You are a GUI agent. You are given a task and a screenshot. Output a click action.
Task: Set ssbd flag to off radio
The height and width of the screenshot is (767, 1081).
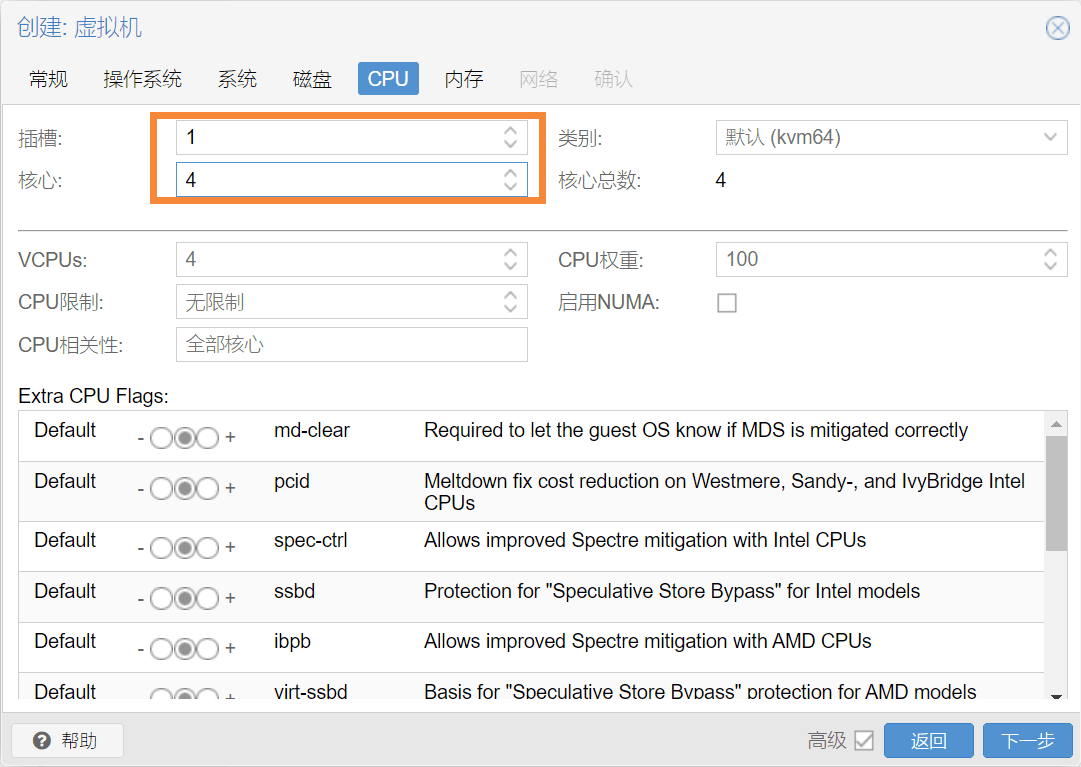[161, 598]
